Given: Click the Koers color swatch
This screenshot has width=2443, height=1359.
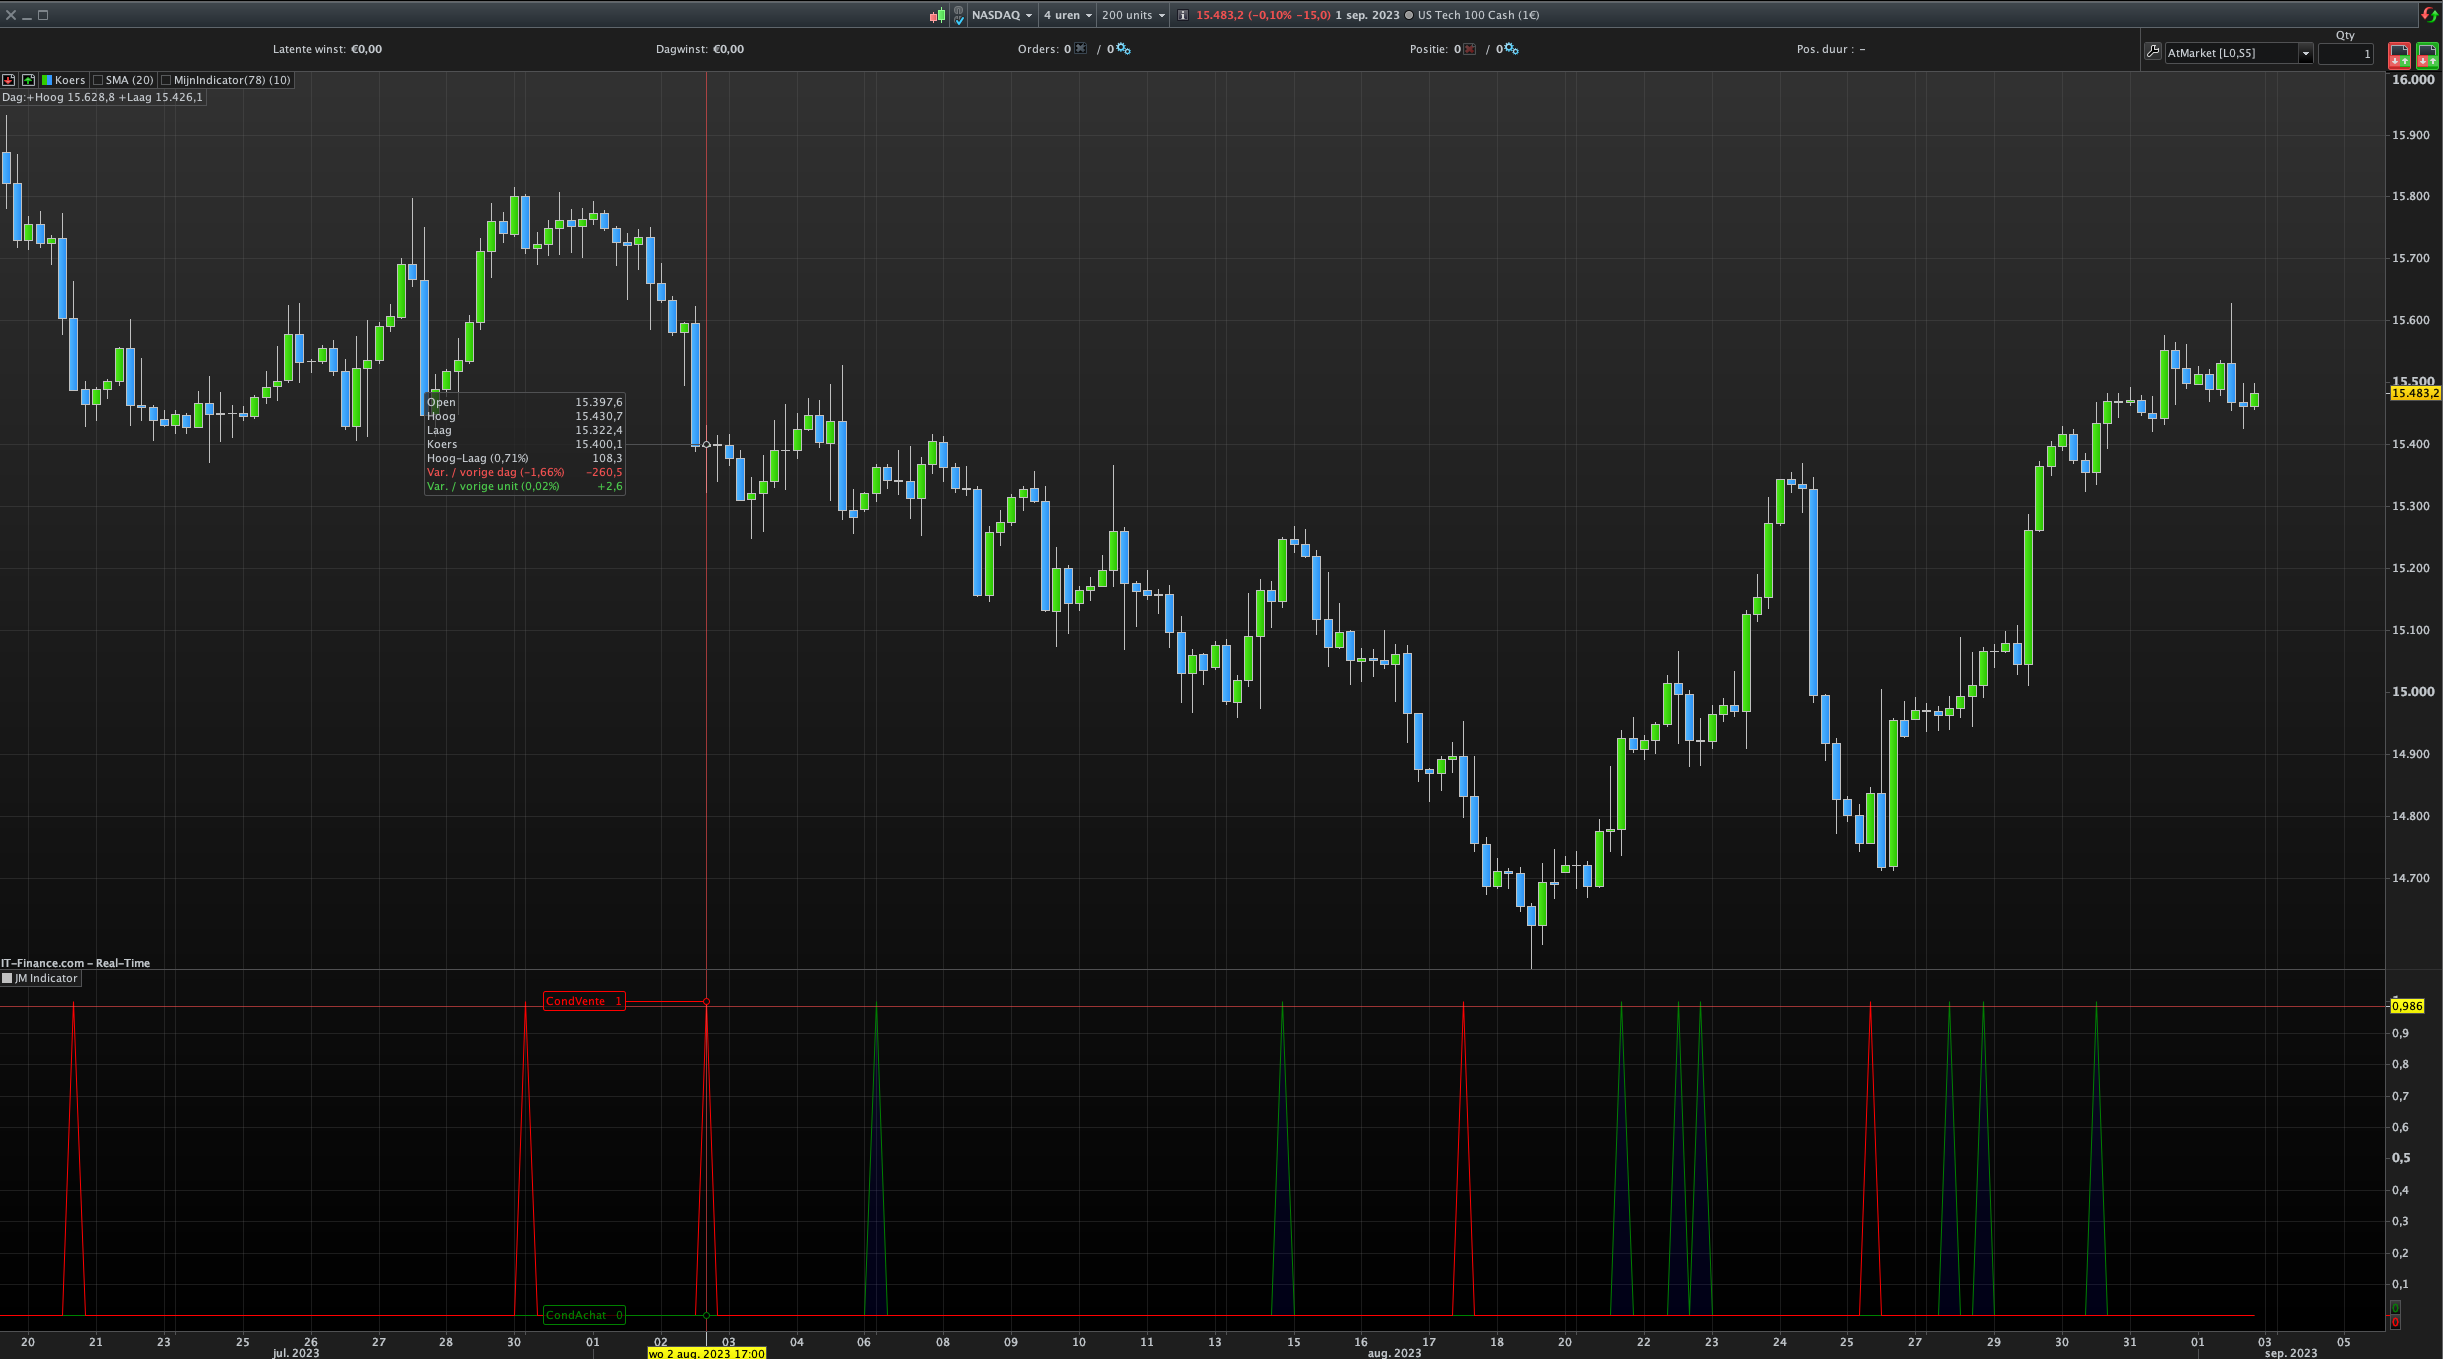Looking at the screenshot, I should 47,80.
